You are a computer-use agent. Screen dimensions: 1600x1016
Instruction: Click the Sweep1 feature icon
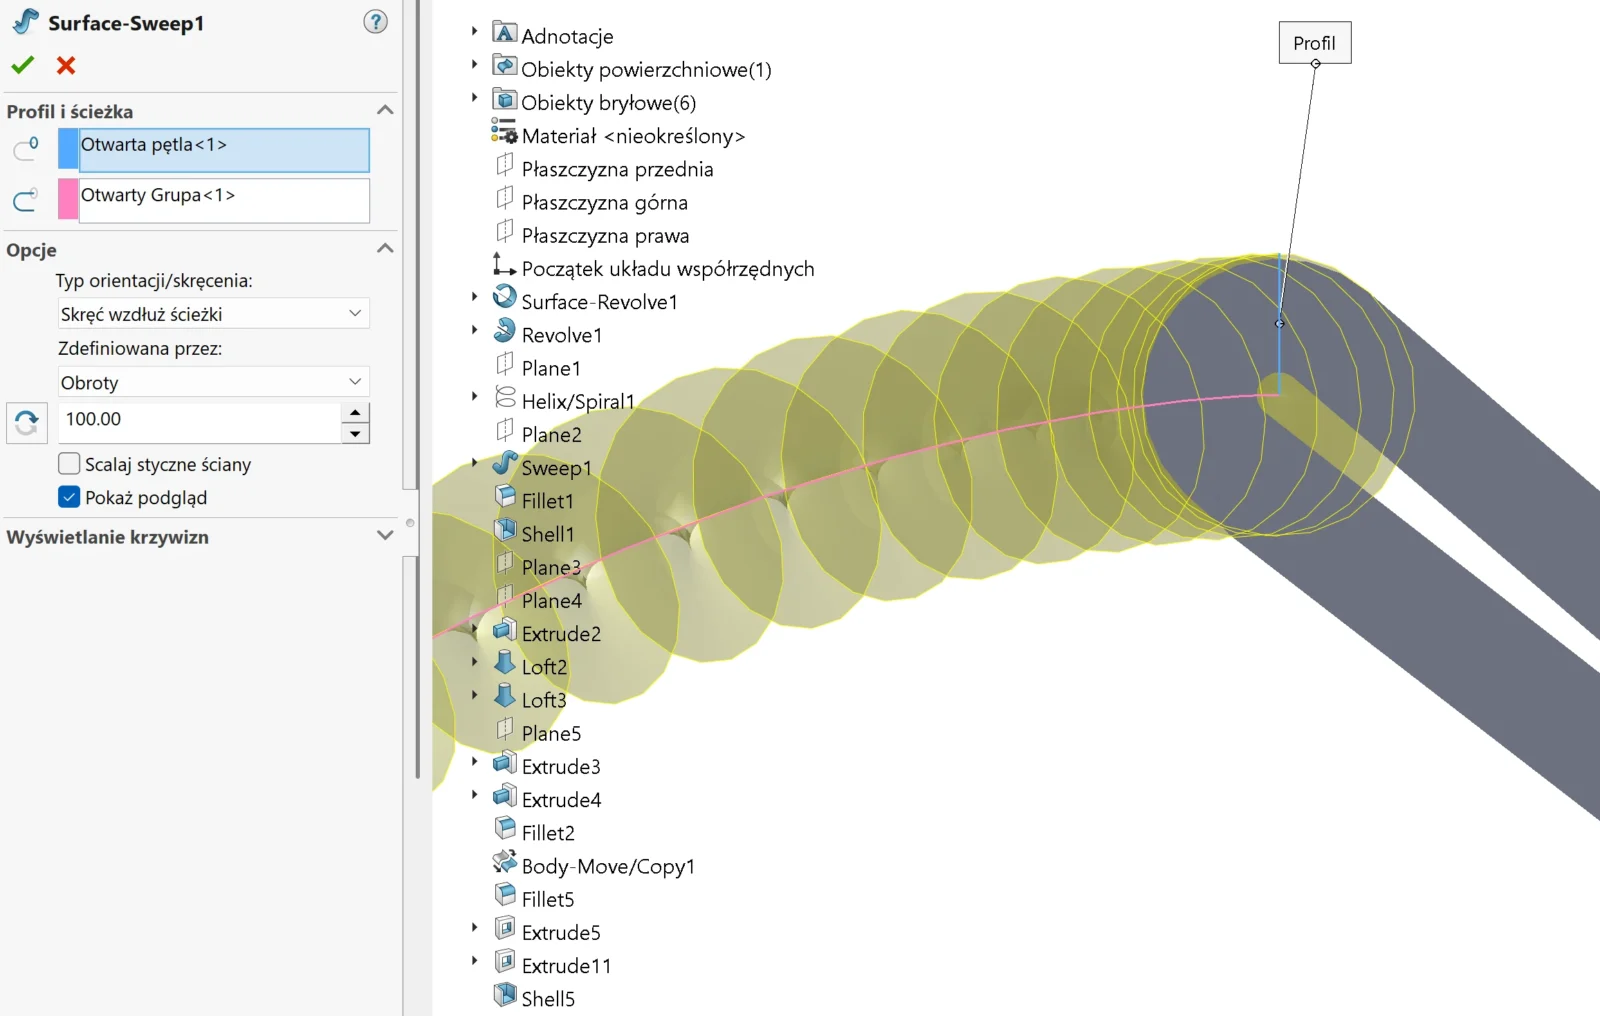[505, 465]
